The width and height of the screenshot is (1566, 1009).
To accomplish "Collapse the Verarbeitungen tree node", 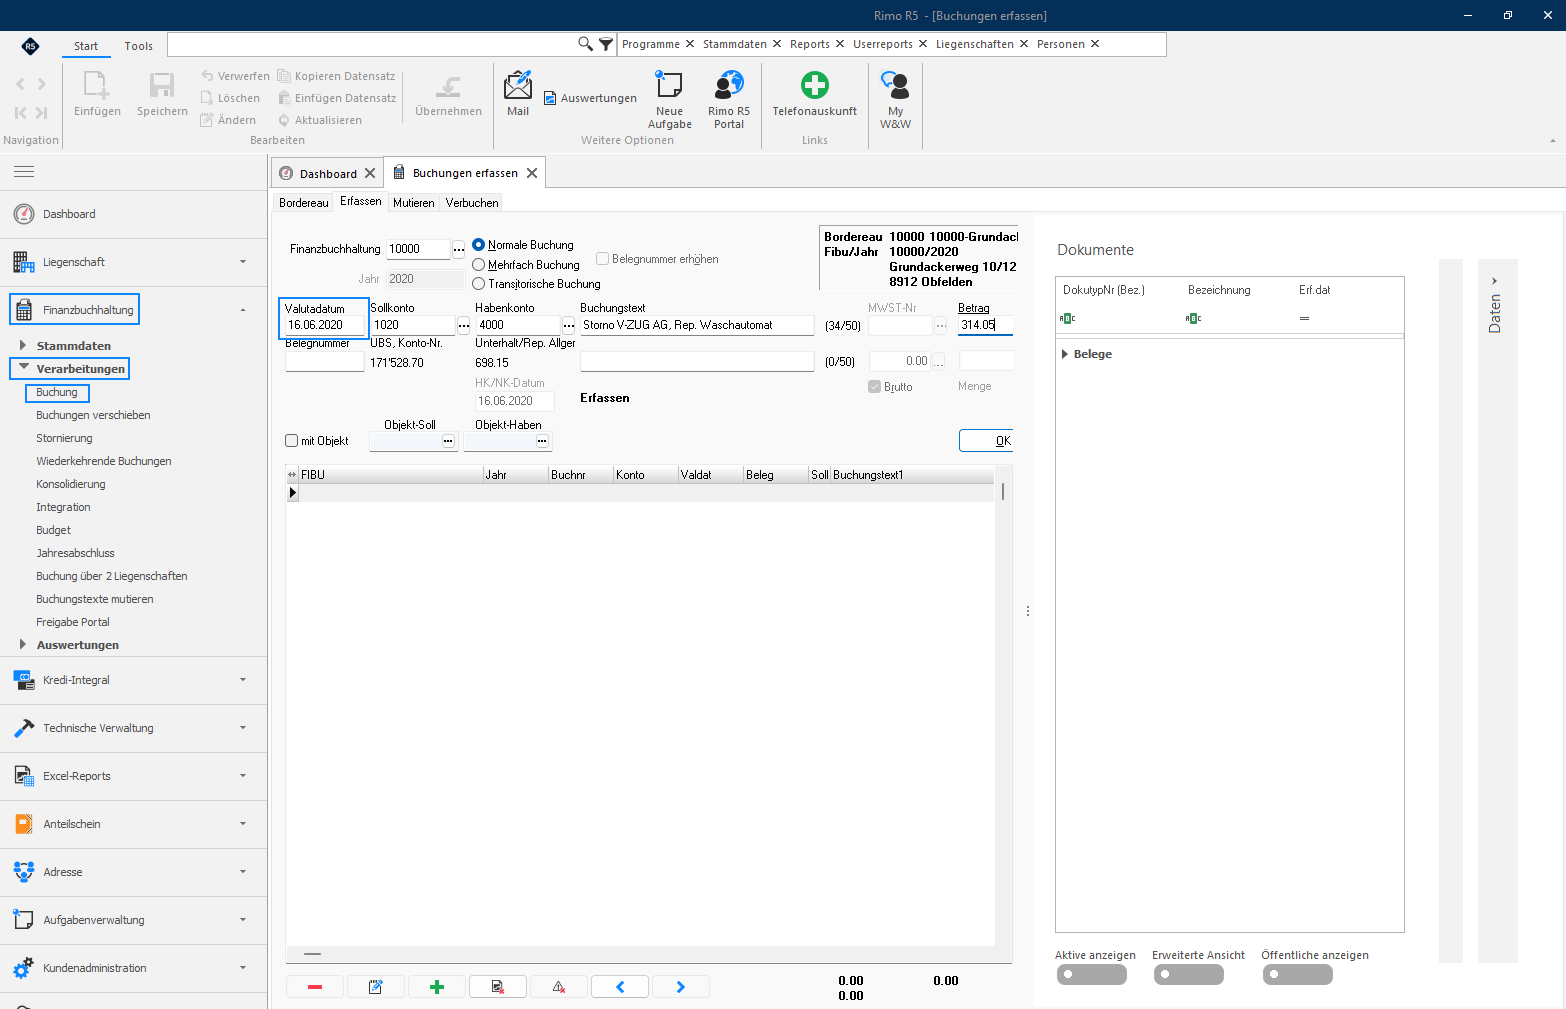I will (24, 368).
